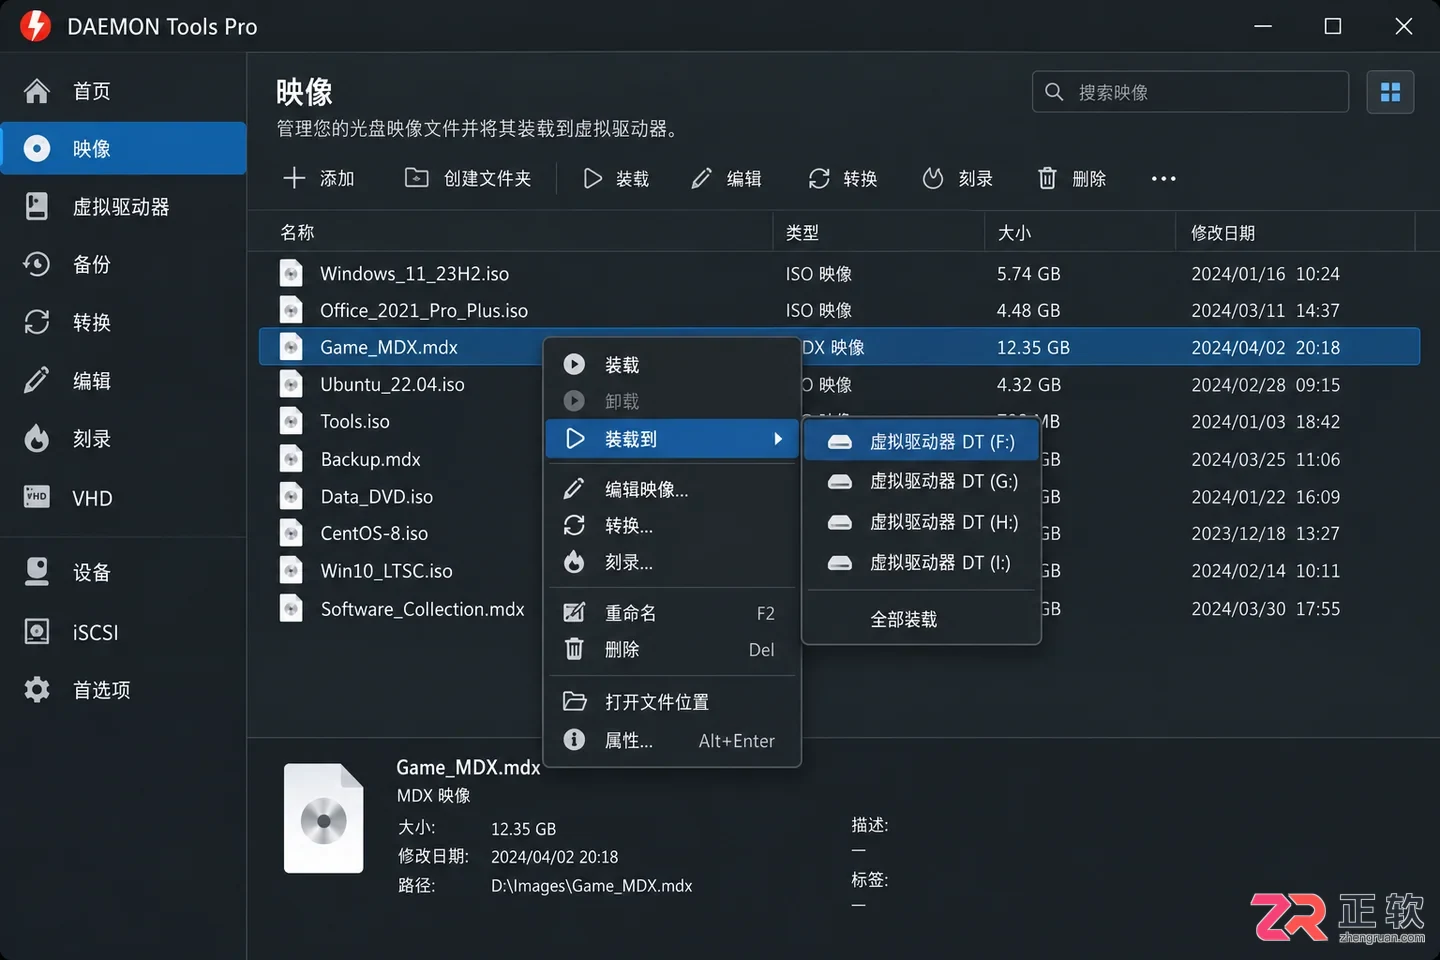Open the 刻录 sidebar section

click(123, 439)
